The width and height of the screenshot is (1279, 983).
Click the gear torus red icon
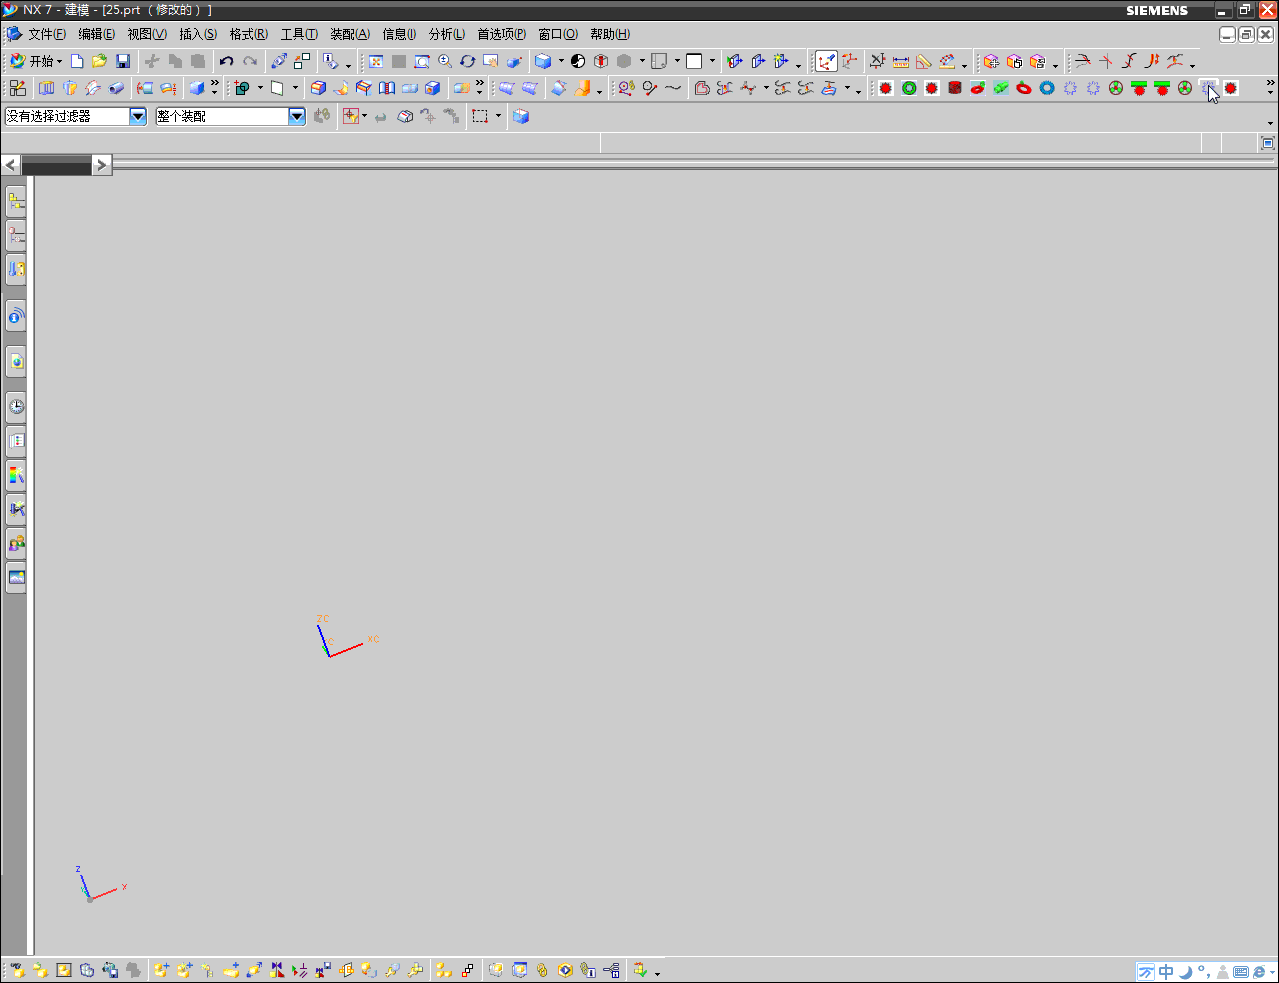1024,88
